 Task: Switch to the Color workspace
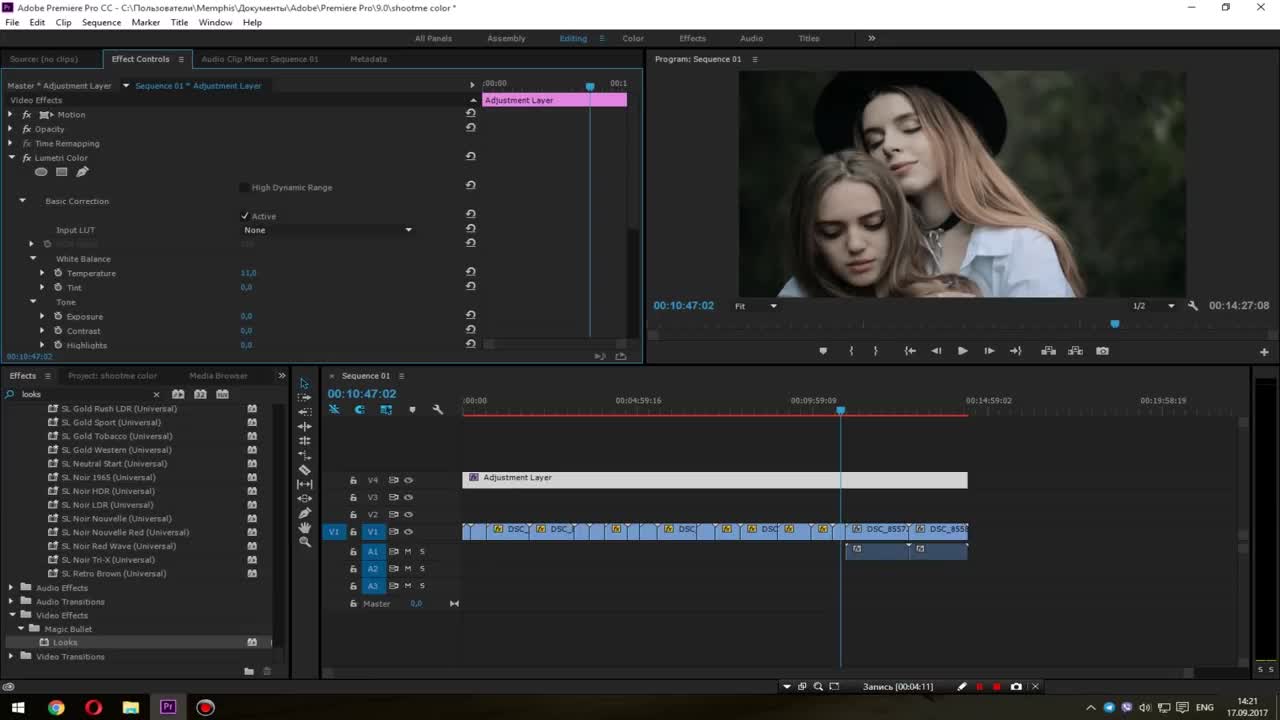click(633, 38)
